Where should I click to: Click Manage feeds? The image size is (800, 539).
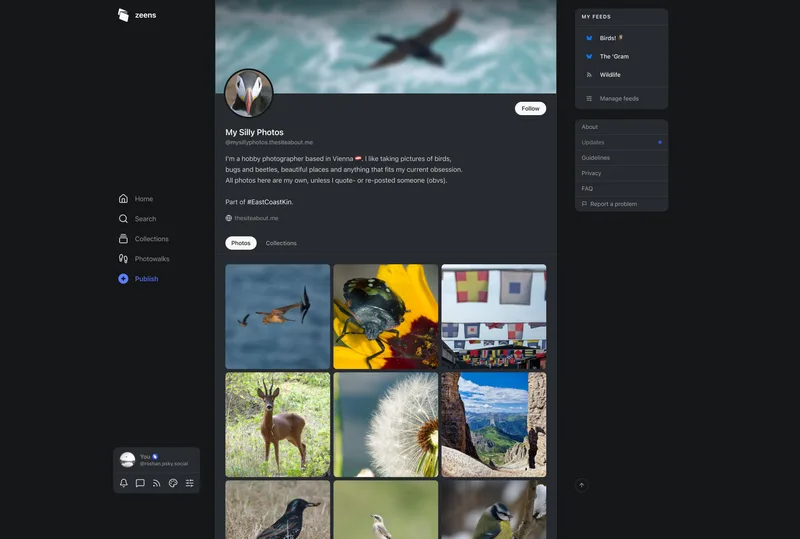point(621,99)
